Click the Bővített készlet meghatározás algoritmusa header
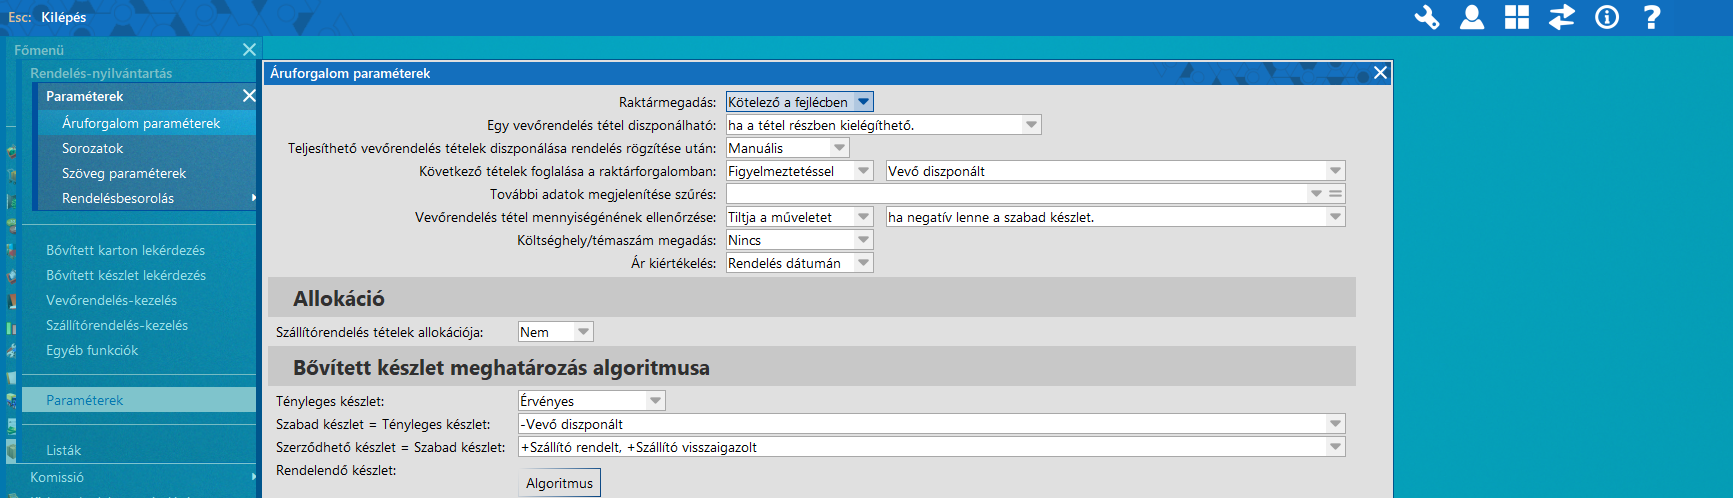Viewport: 1733px width, 498px height. point(812,367)
